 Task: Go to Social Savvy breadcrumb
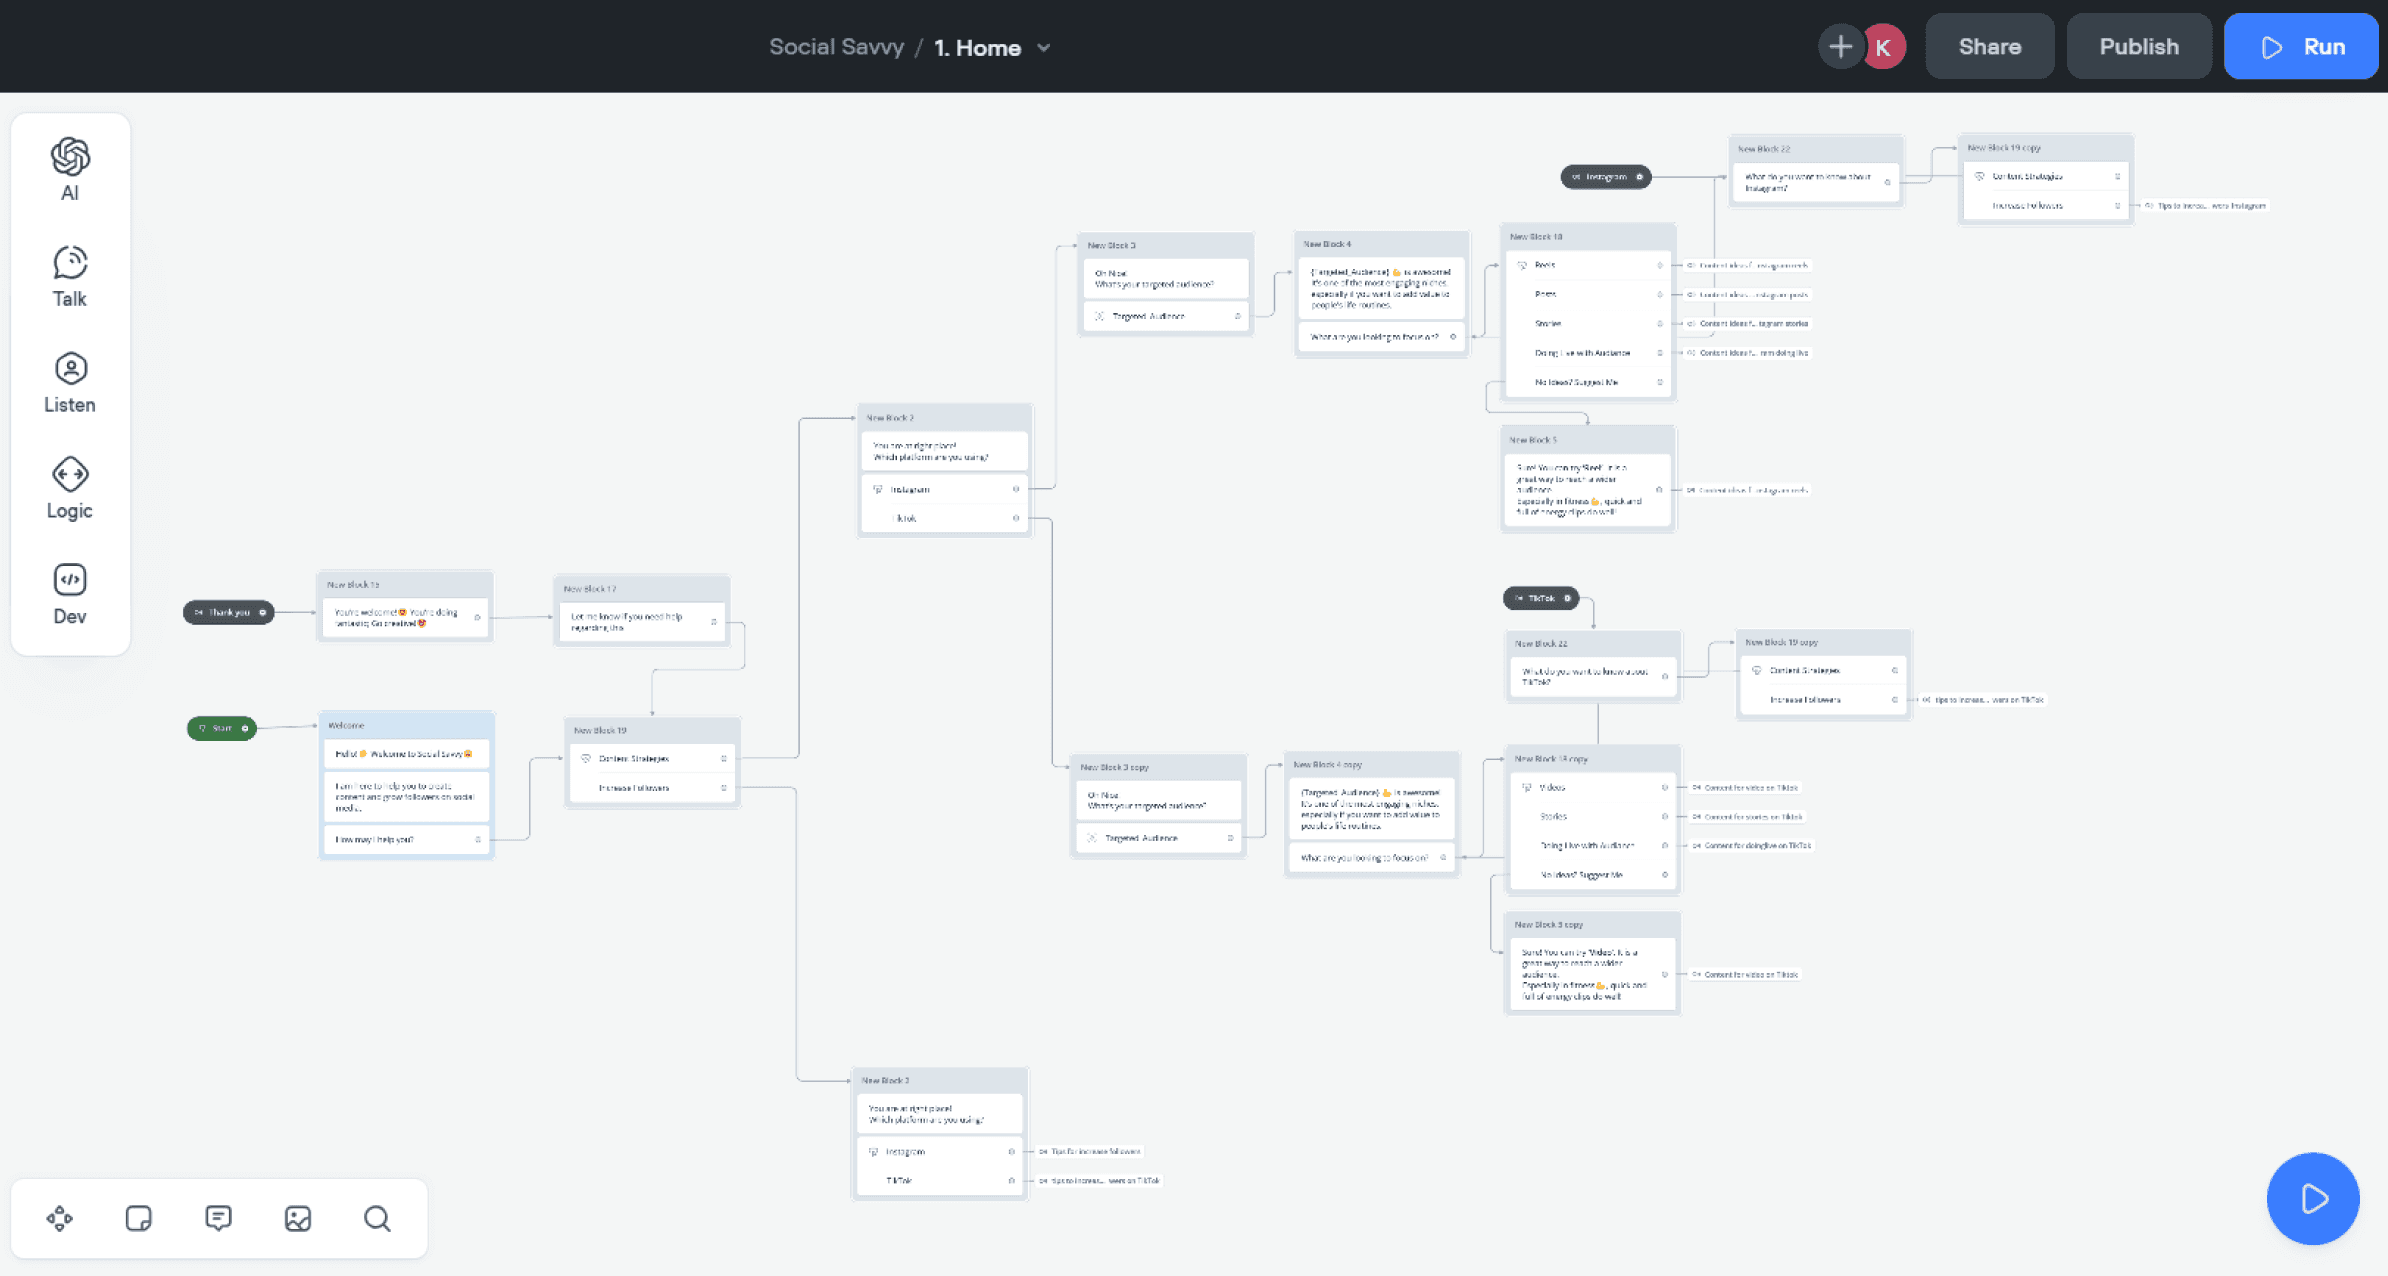(x=836, y=47)
